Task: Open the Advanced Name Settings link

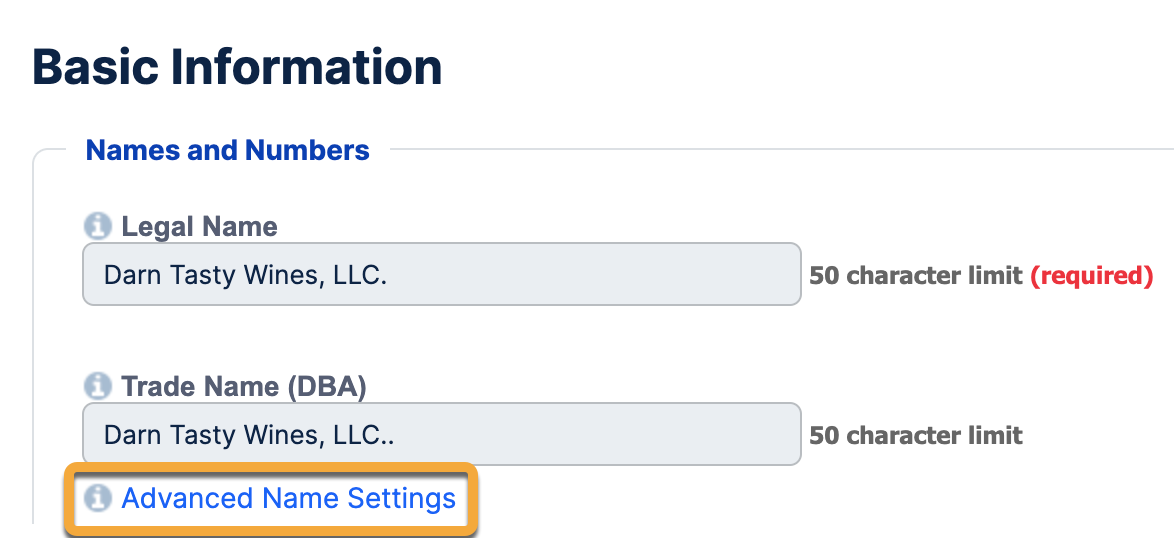Action: pyautogui.click(x=288, y=498)
